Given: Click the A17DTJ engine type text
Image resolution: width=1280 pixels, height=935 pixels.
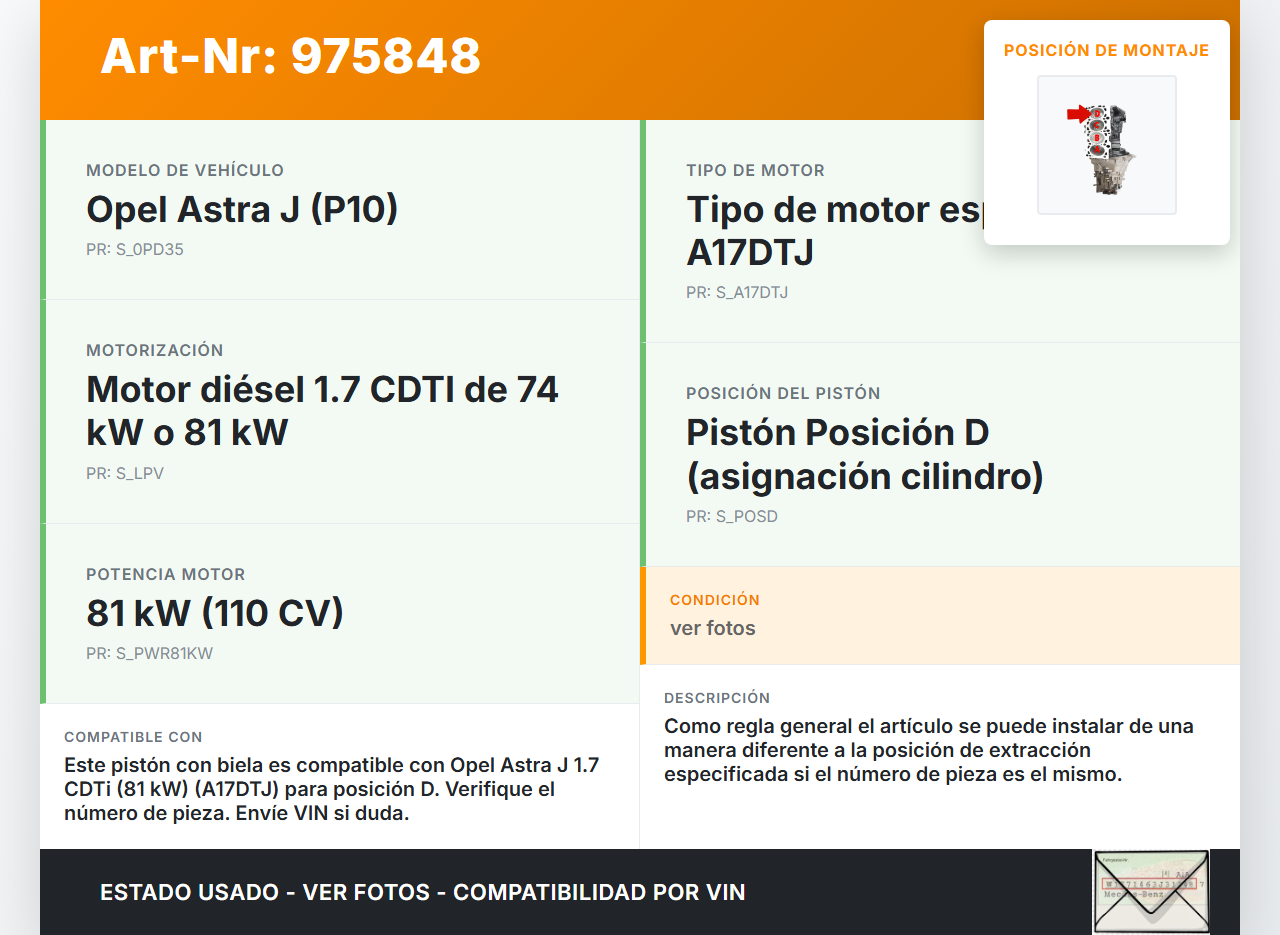Looking at the screenshot, I should click(x=750, y=252).
